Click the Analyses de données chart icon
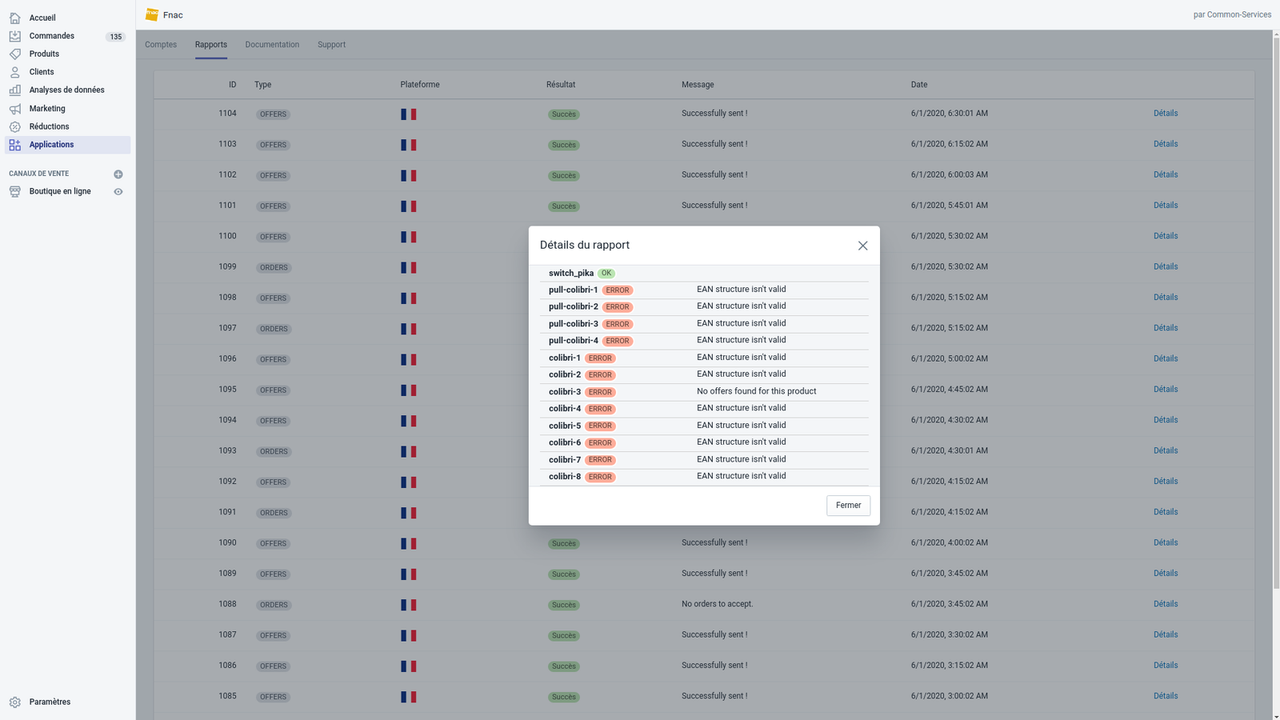This screenshot has height=720, width=1280. (15, 90)
